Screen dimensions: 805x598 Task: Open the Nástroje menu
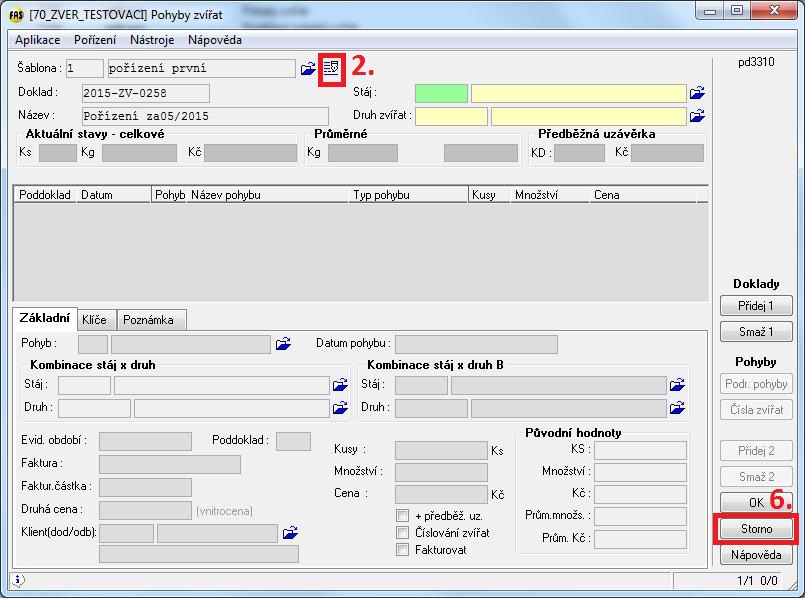[152, 40]
